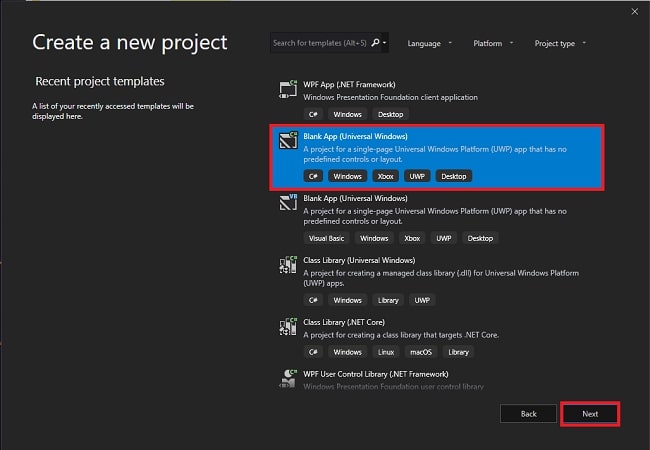This screenshot has width=650, height=450.
Task: Click the UWP tag in Visual Basic template
Action: pos(444,238)
